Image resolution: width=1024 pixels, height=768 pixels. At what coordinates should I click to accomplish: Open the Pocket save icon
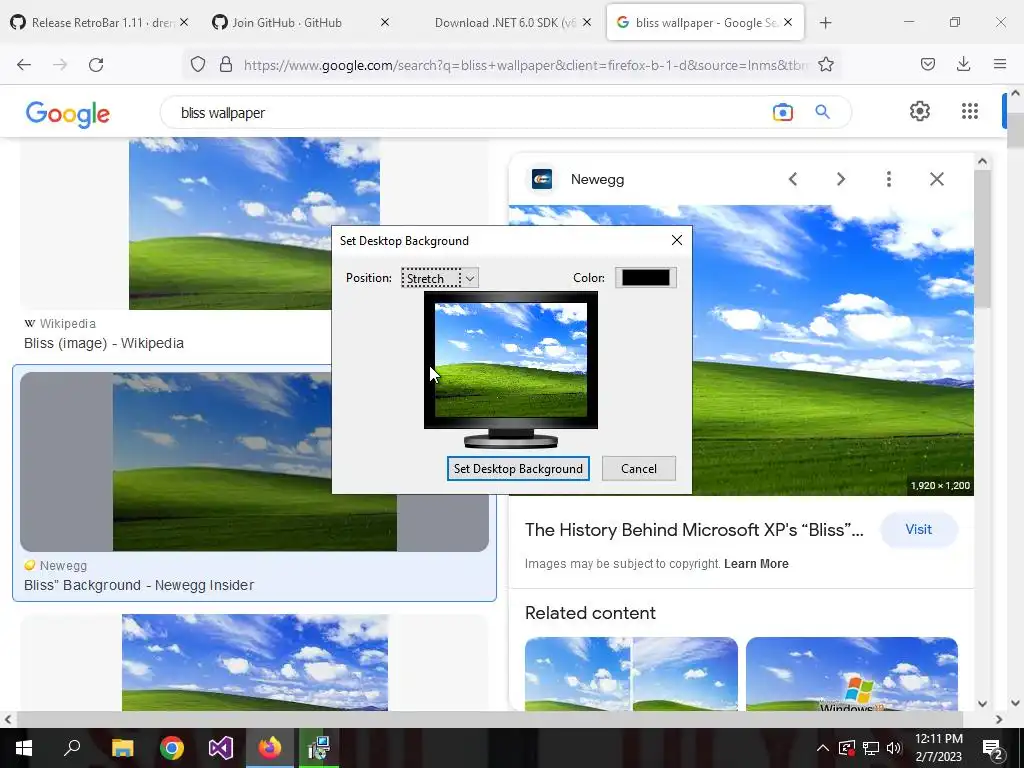click(x=928, y=64)
